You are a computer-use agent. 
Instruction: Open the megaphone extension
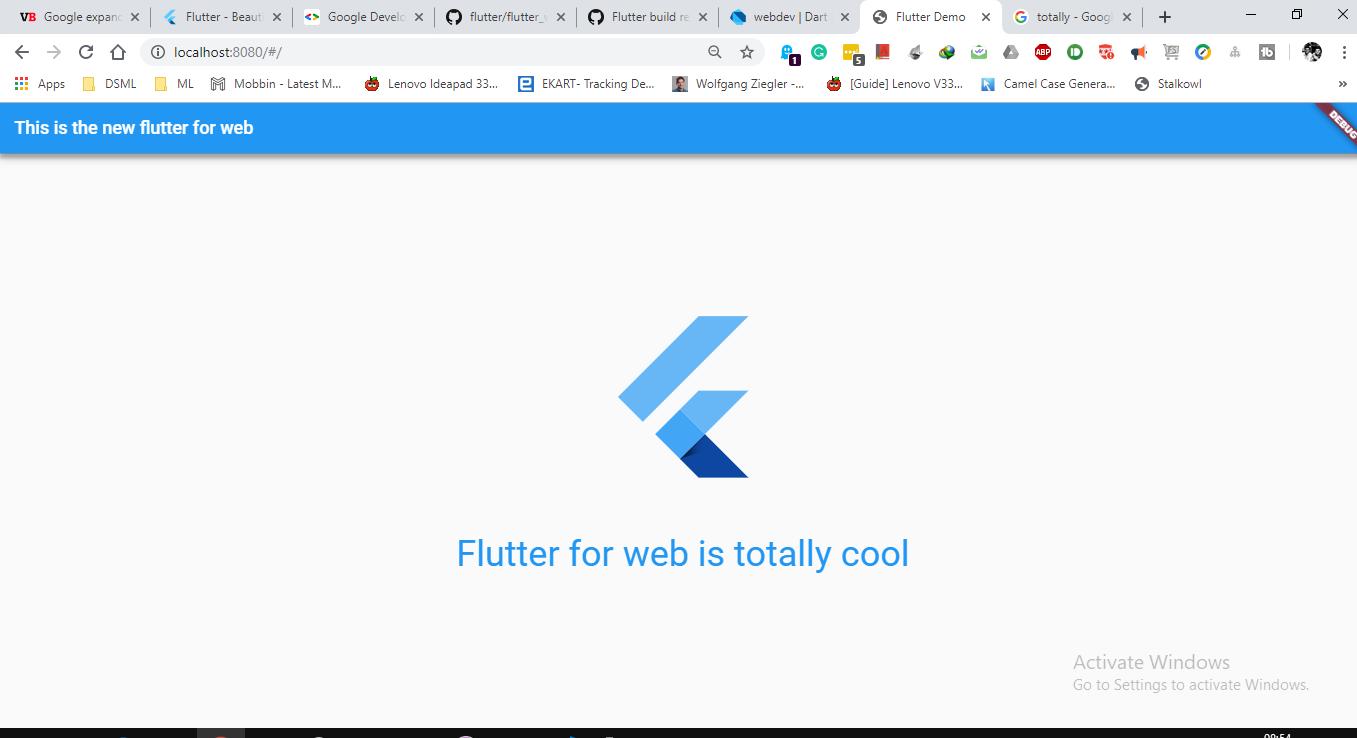(1139, 52)
